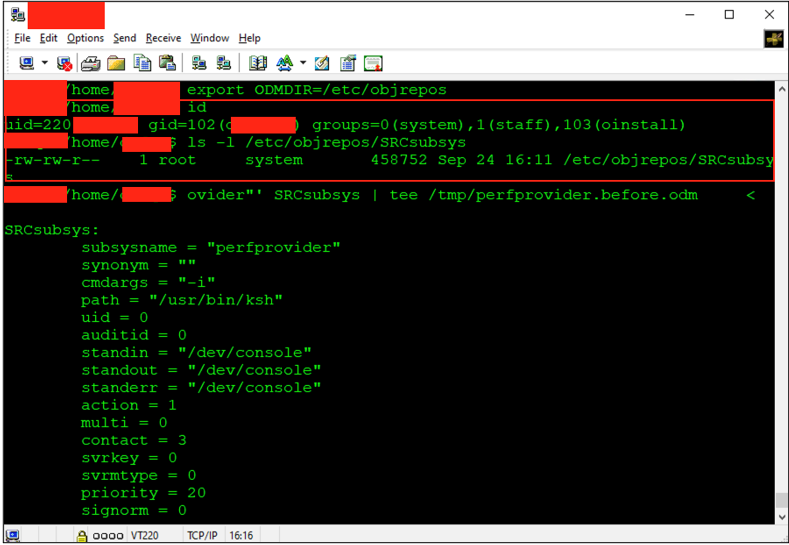Click the printer icon in toolbar
Image resolution: width=789 pixels, height=545 pixels.
[91, 63]
